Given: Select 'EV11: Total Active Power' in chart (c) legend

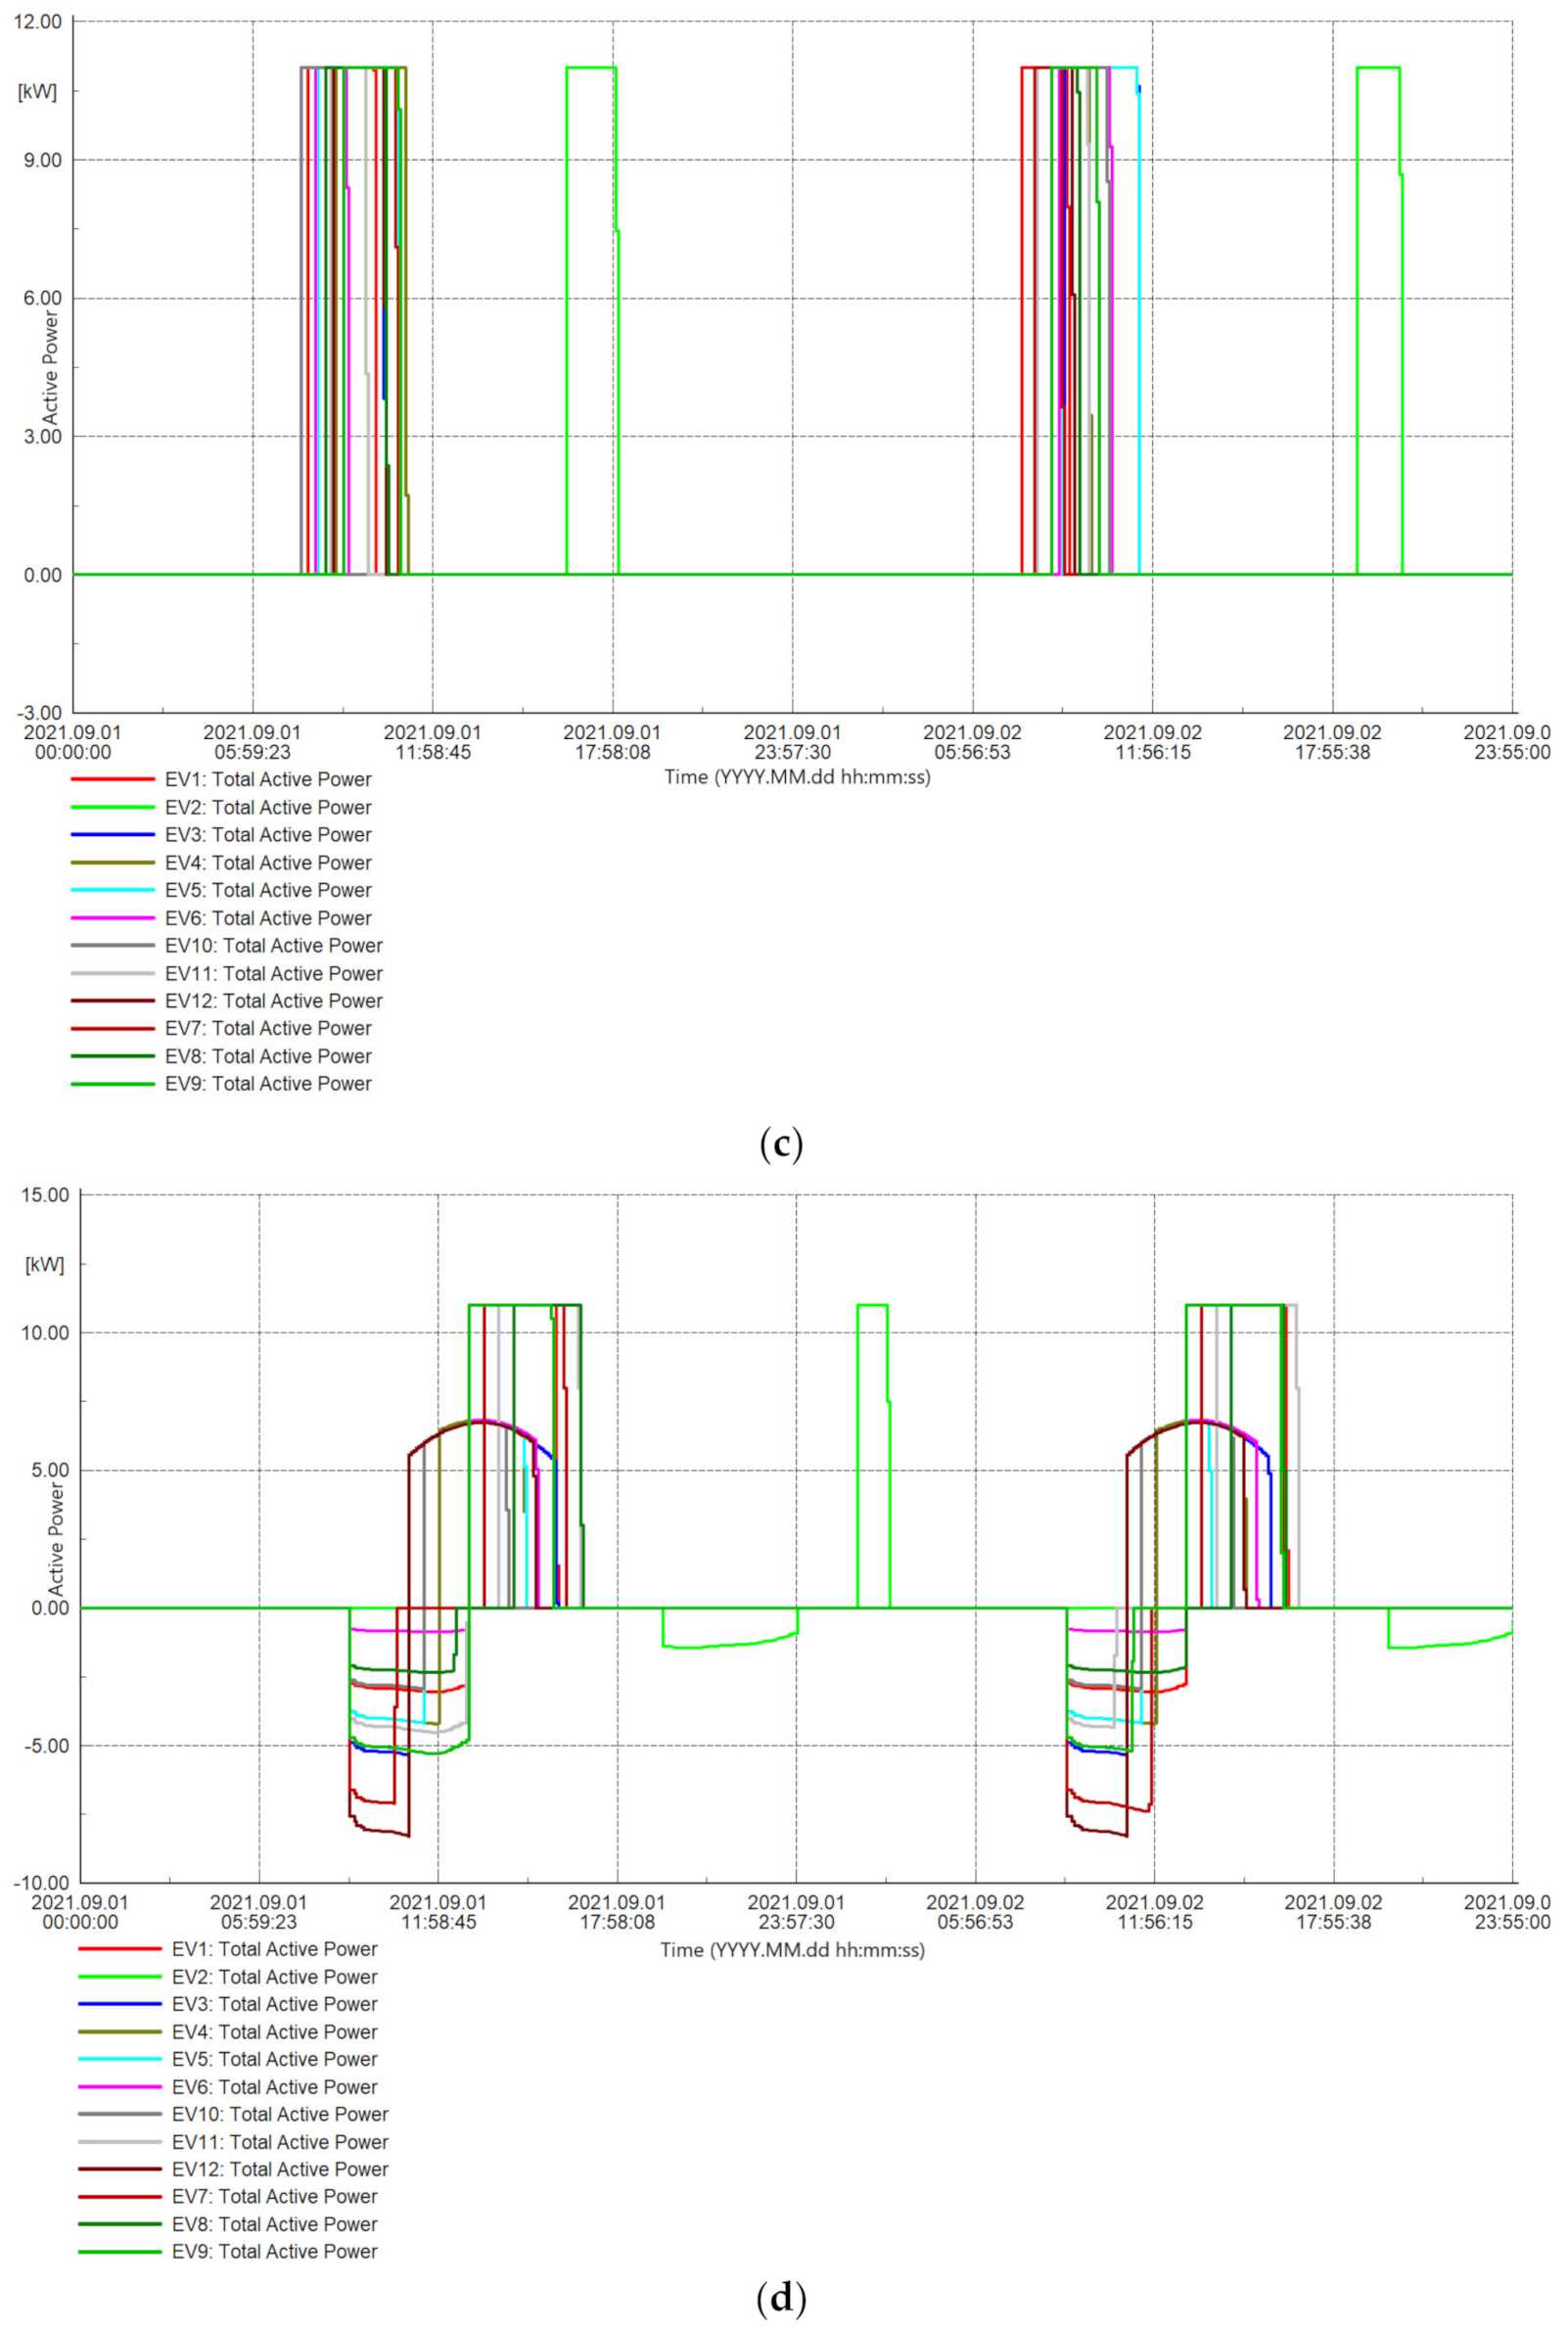Looking at the screenshot, I should point(274,973).
